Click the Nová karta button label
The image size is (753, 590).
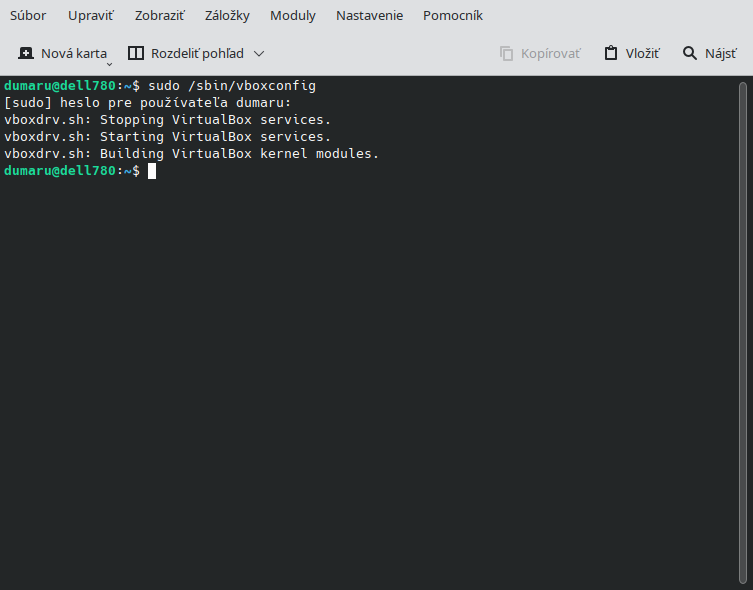click(73, 53)
